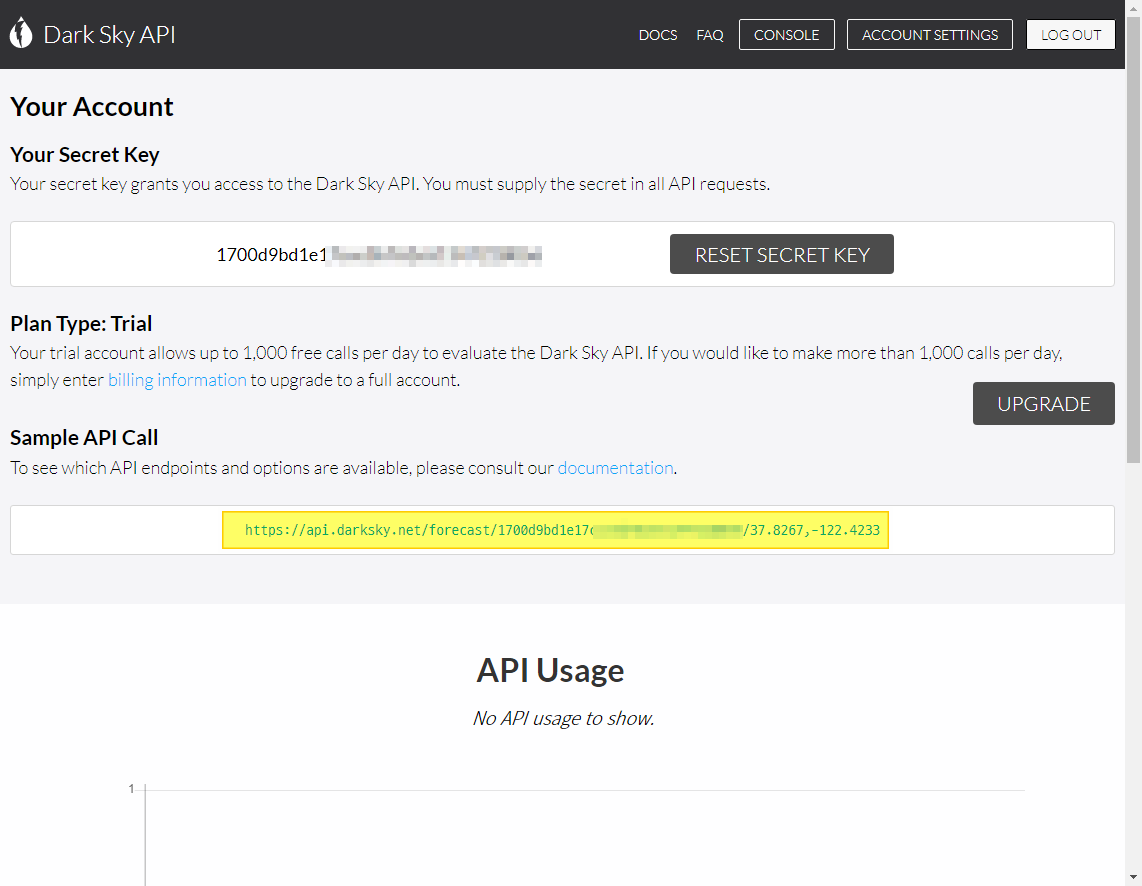Select the secret key text

(379, 255)
